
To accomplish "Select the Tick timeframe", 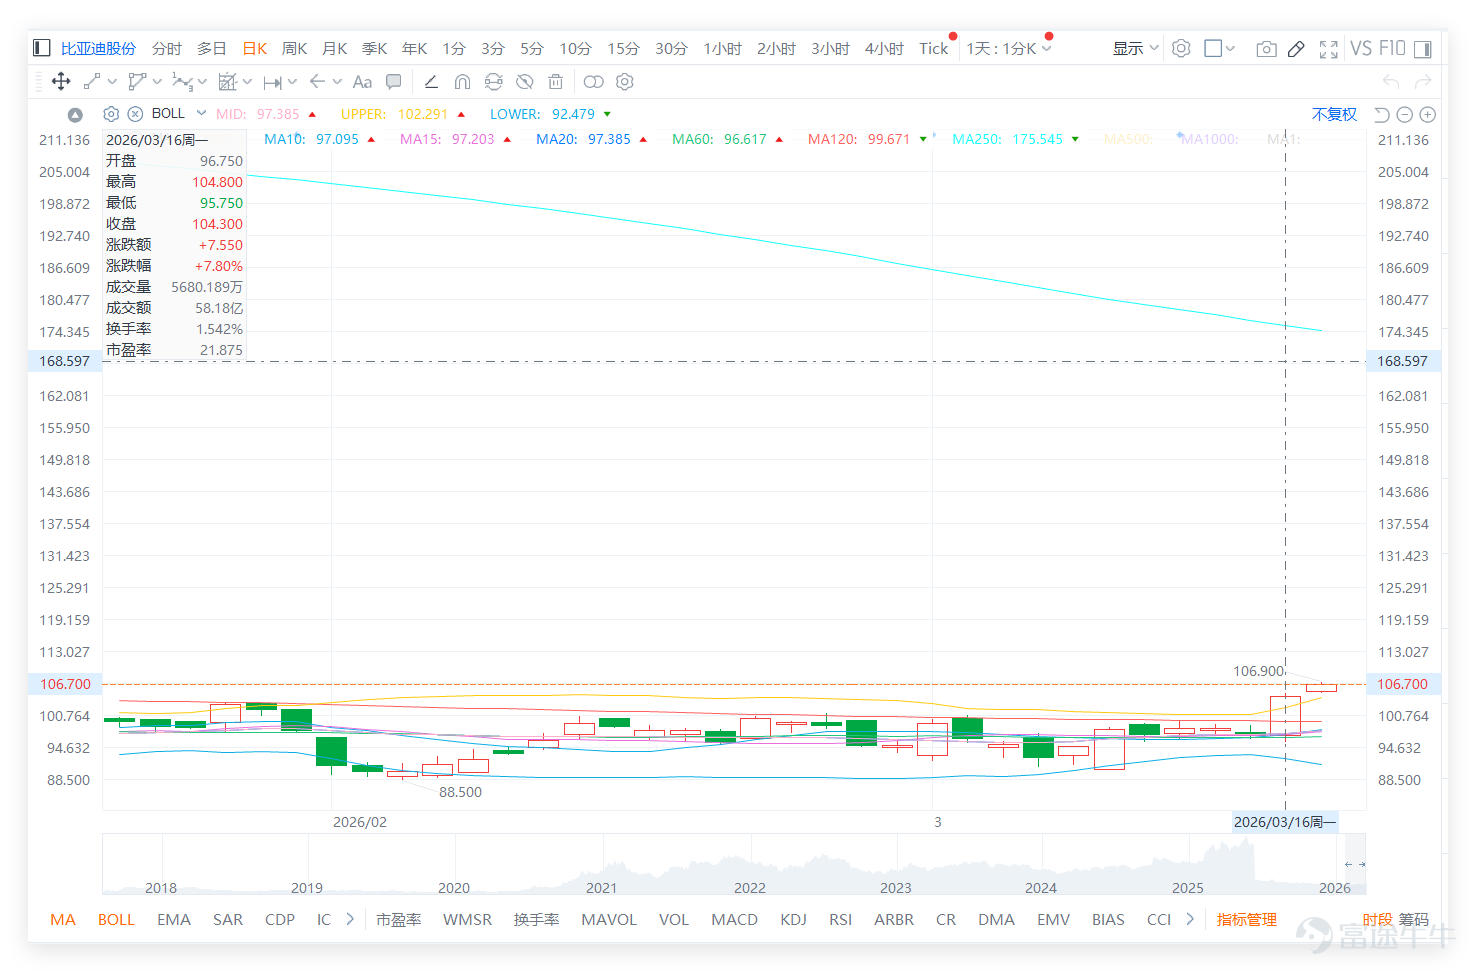I will pos(933,48).
